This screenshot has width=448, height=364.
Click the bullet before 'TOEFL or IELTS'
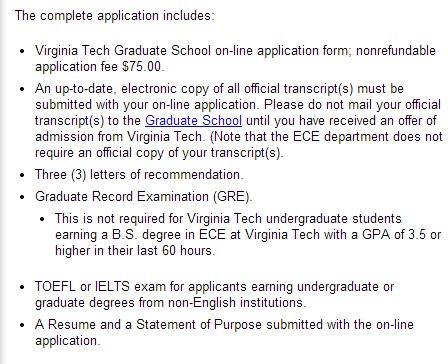pyautogui.click(x=22, y=287)
